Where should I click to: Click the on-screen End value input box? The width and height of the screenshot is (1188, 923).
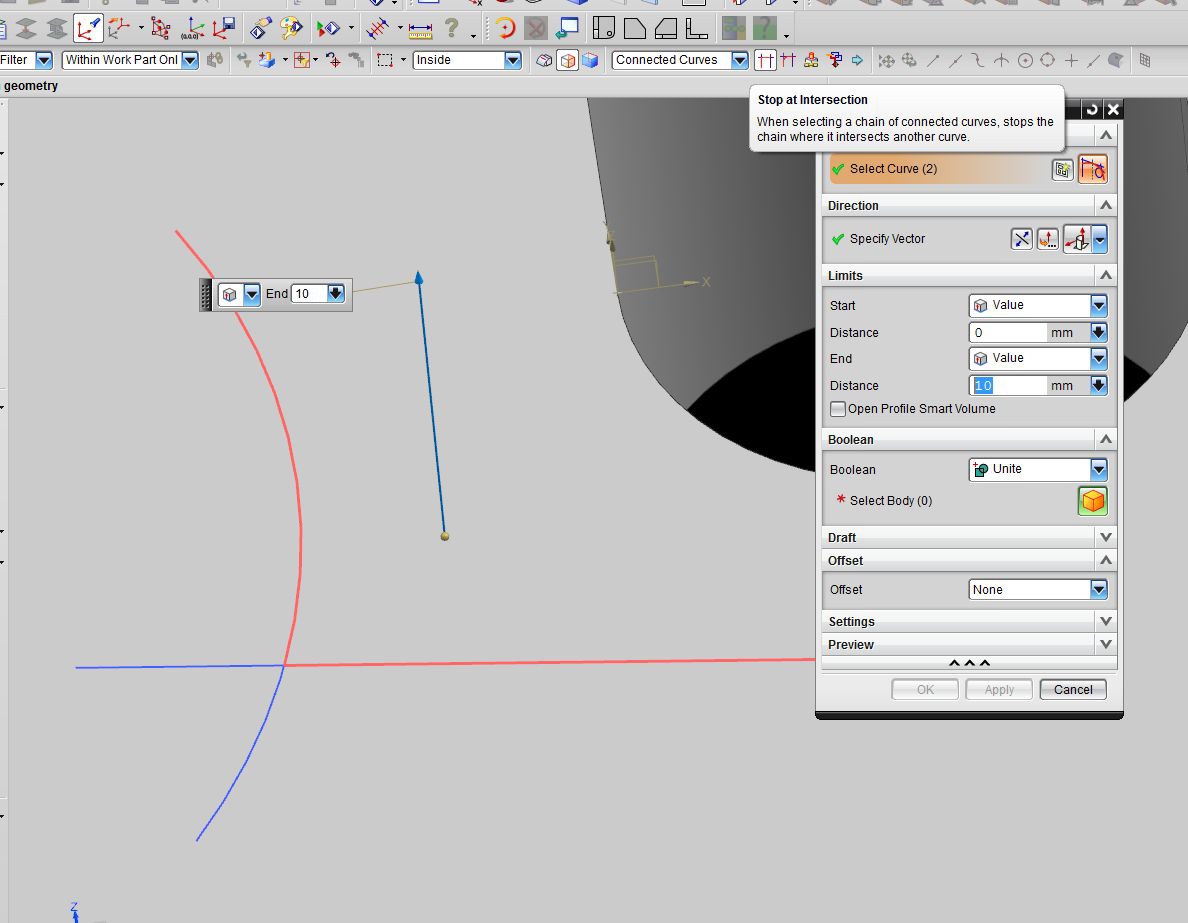[x=309, y=294]
